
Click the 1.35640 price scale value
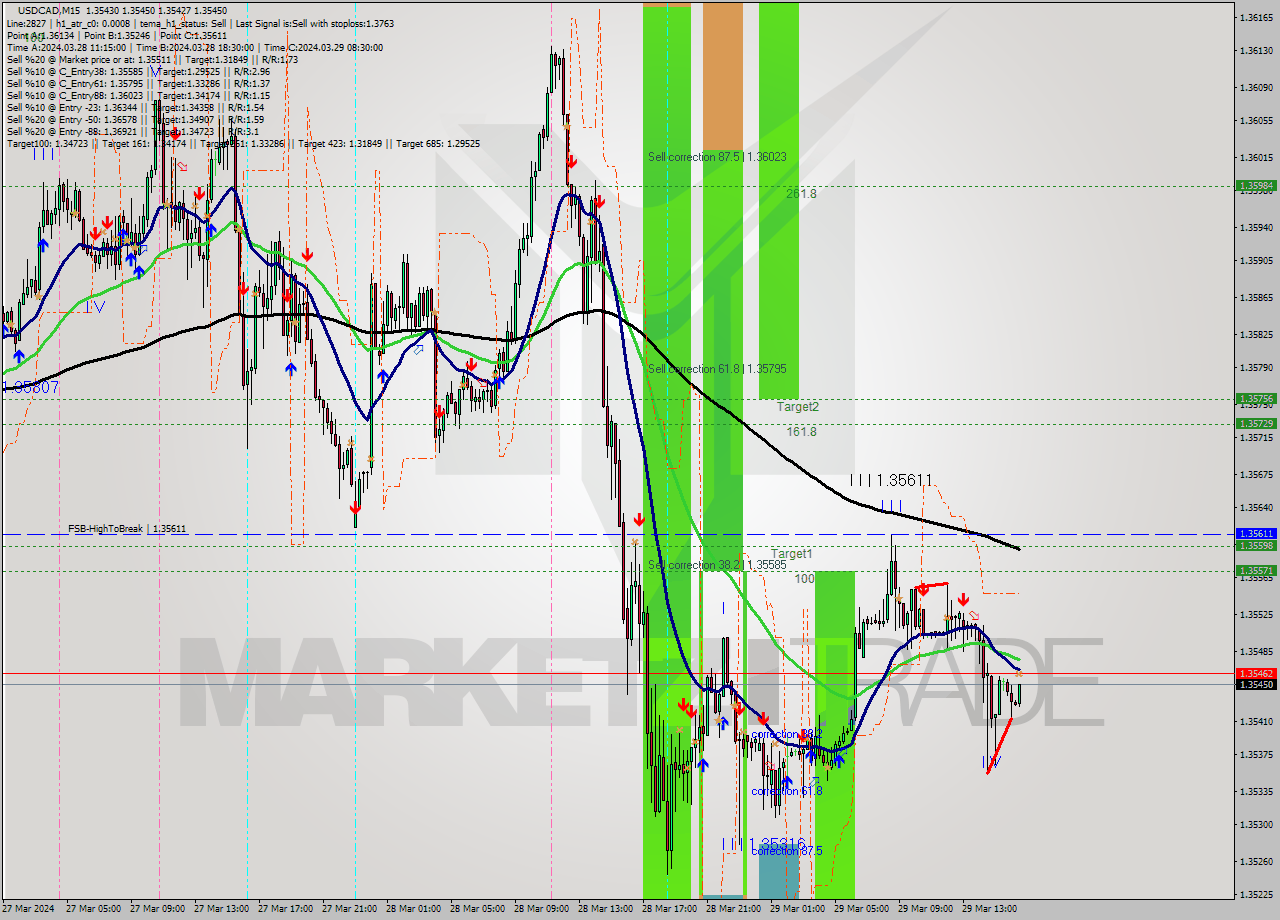pos(1256,508)
